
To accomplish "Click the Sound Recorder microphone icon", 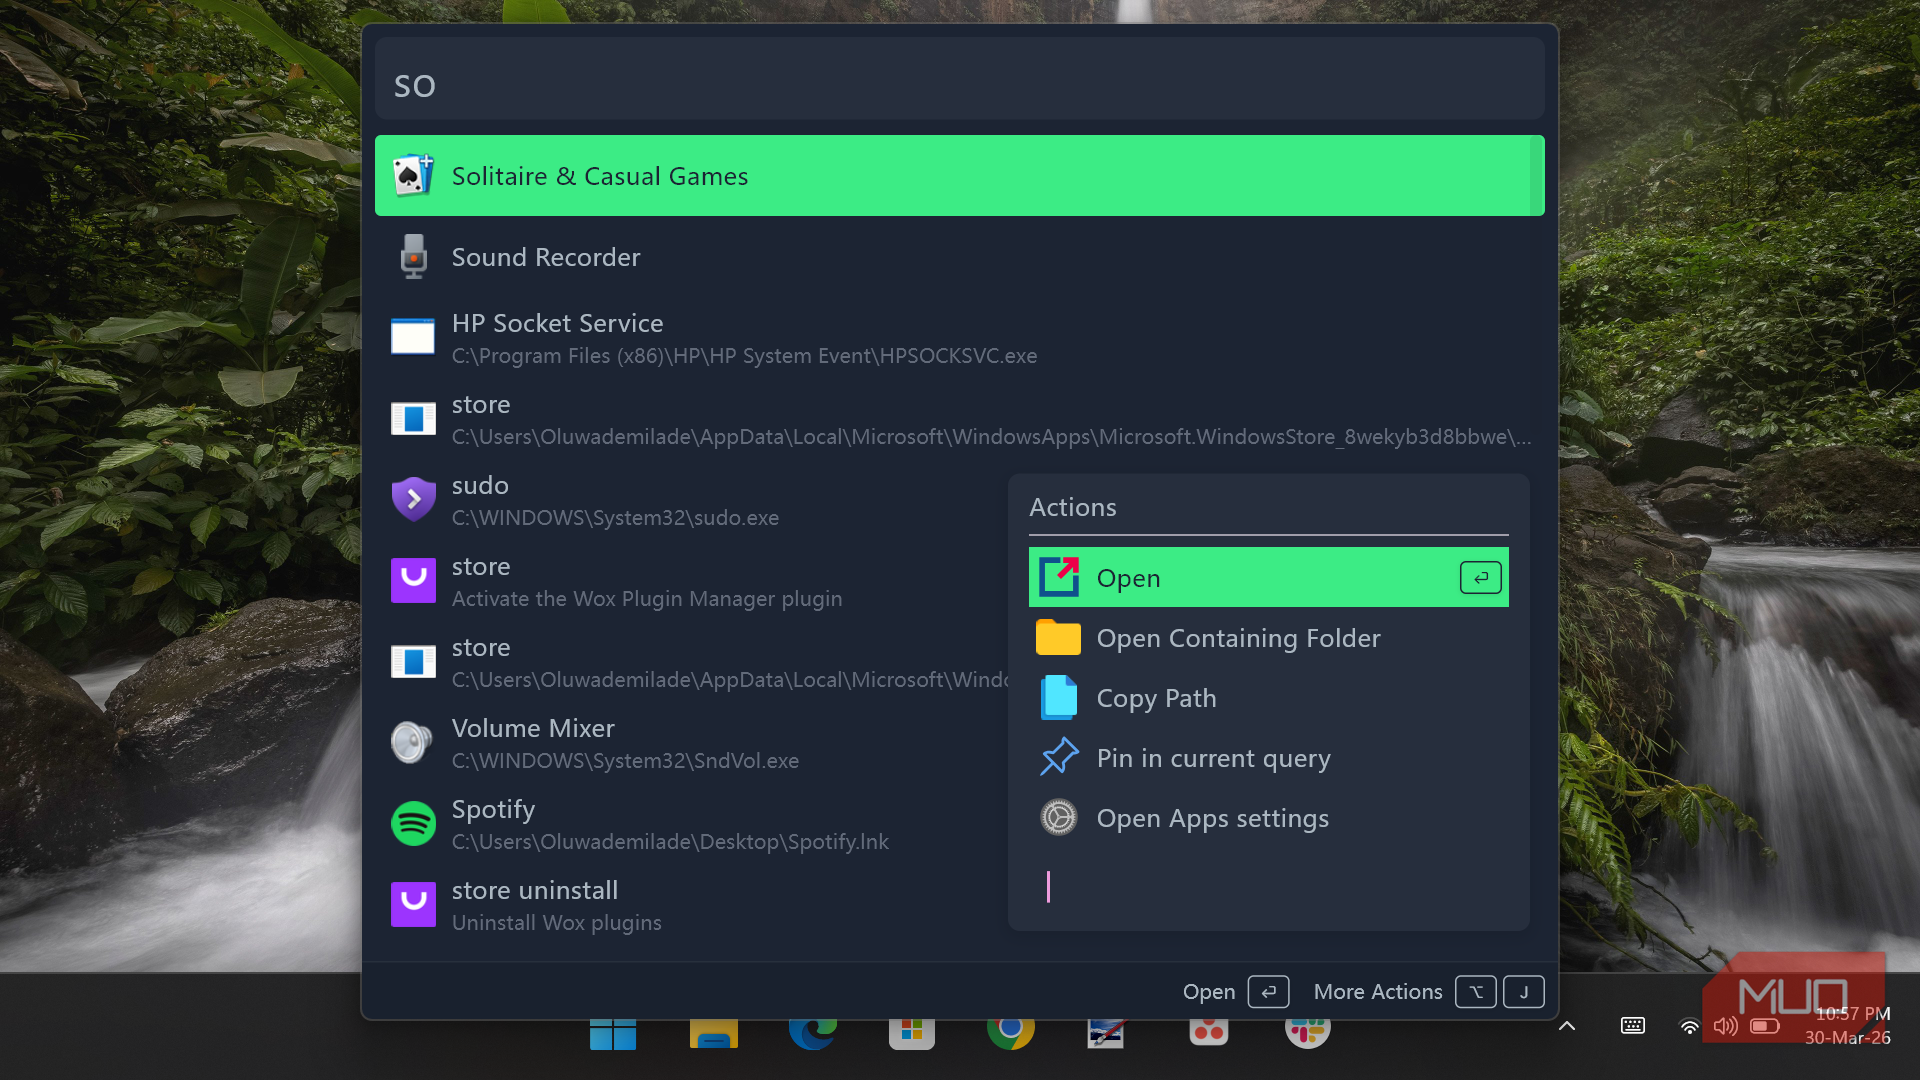I will pos(413,257).
